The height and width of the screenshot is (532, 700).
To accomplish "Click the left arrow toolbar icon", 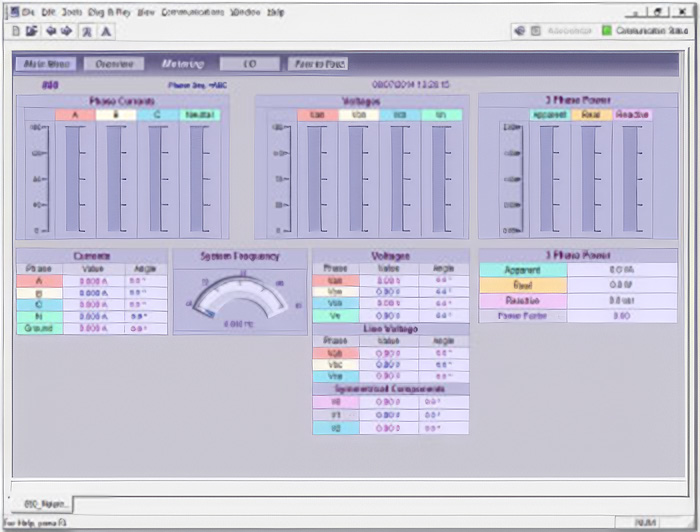I will (51, 31).
